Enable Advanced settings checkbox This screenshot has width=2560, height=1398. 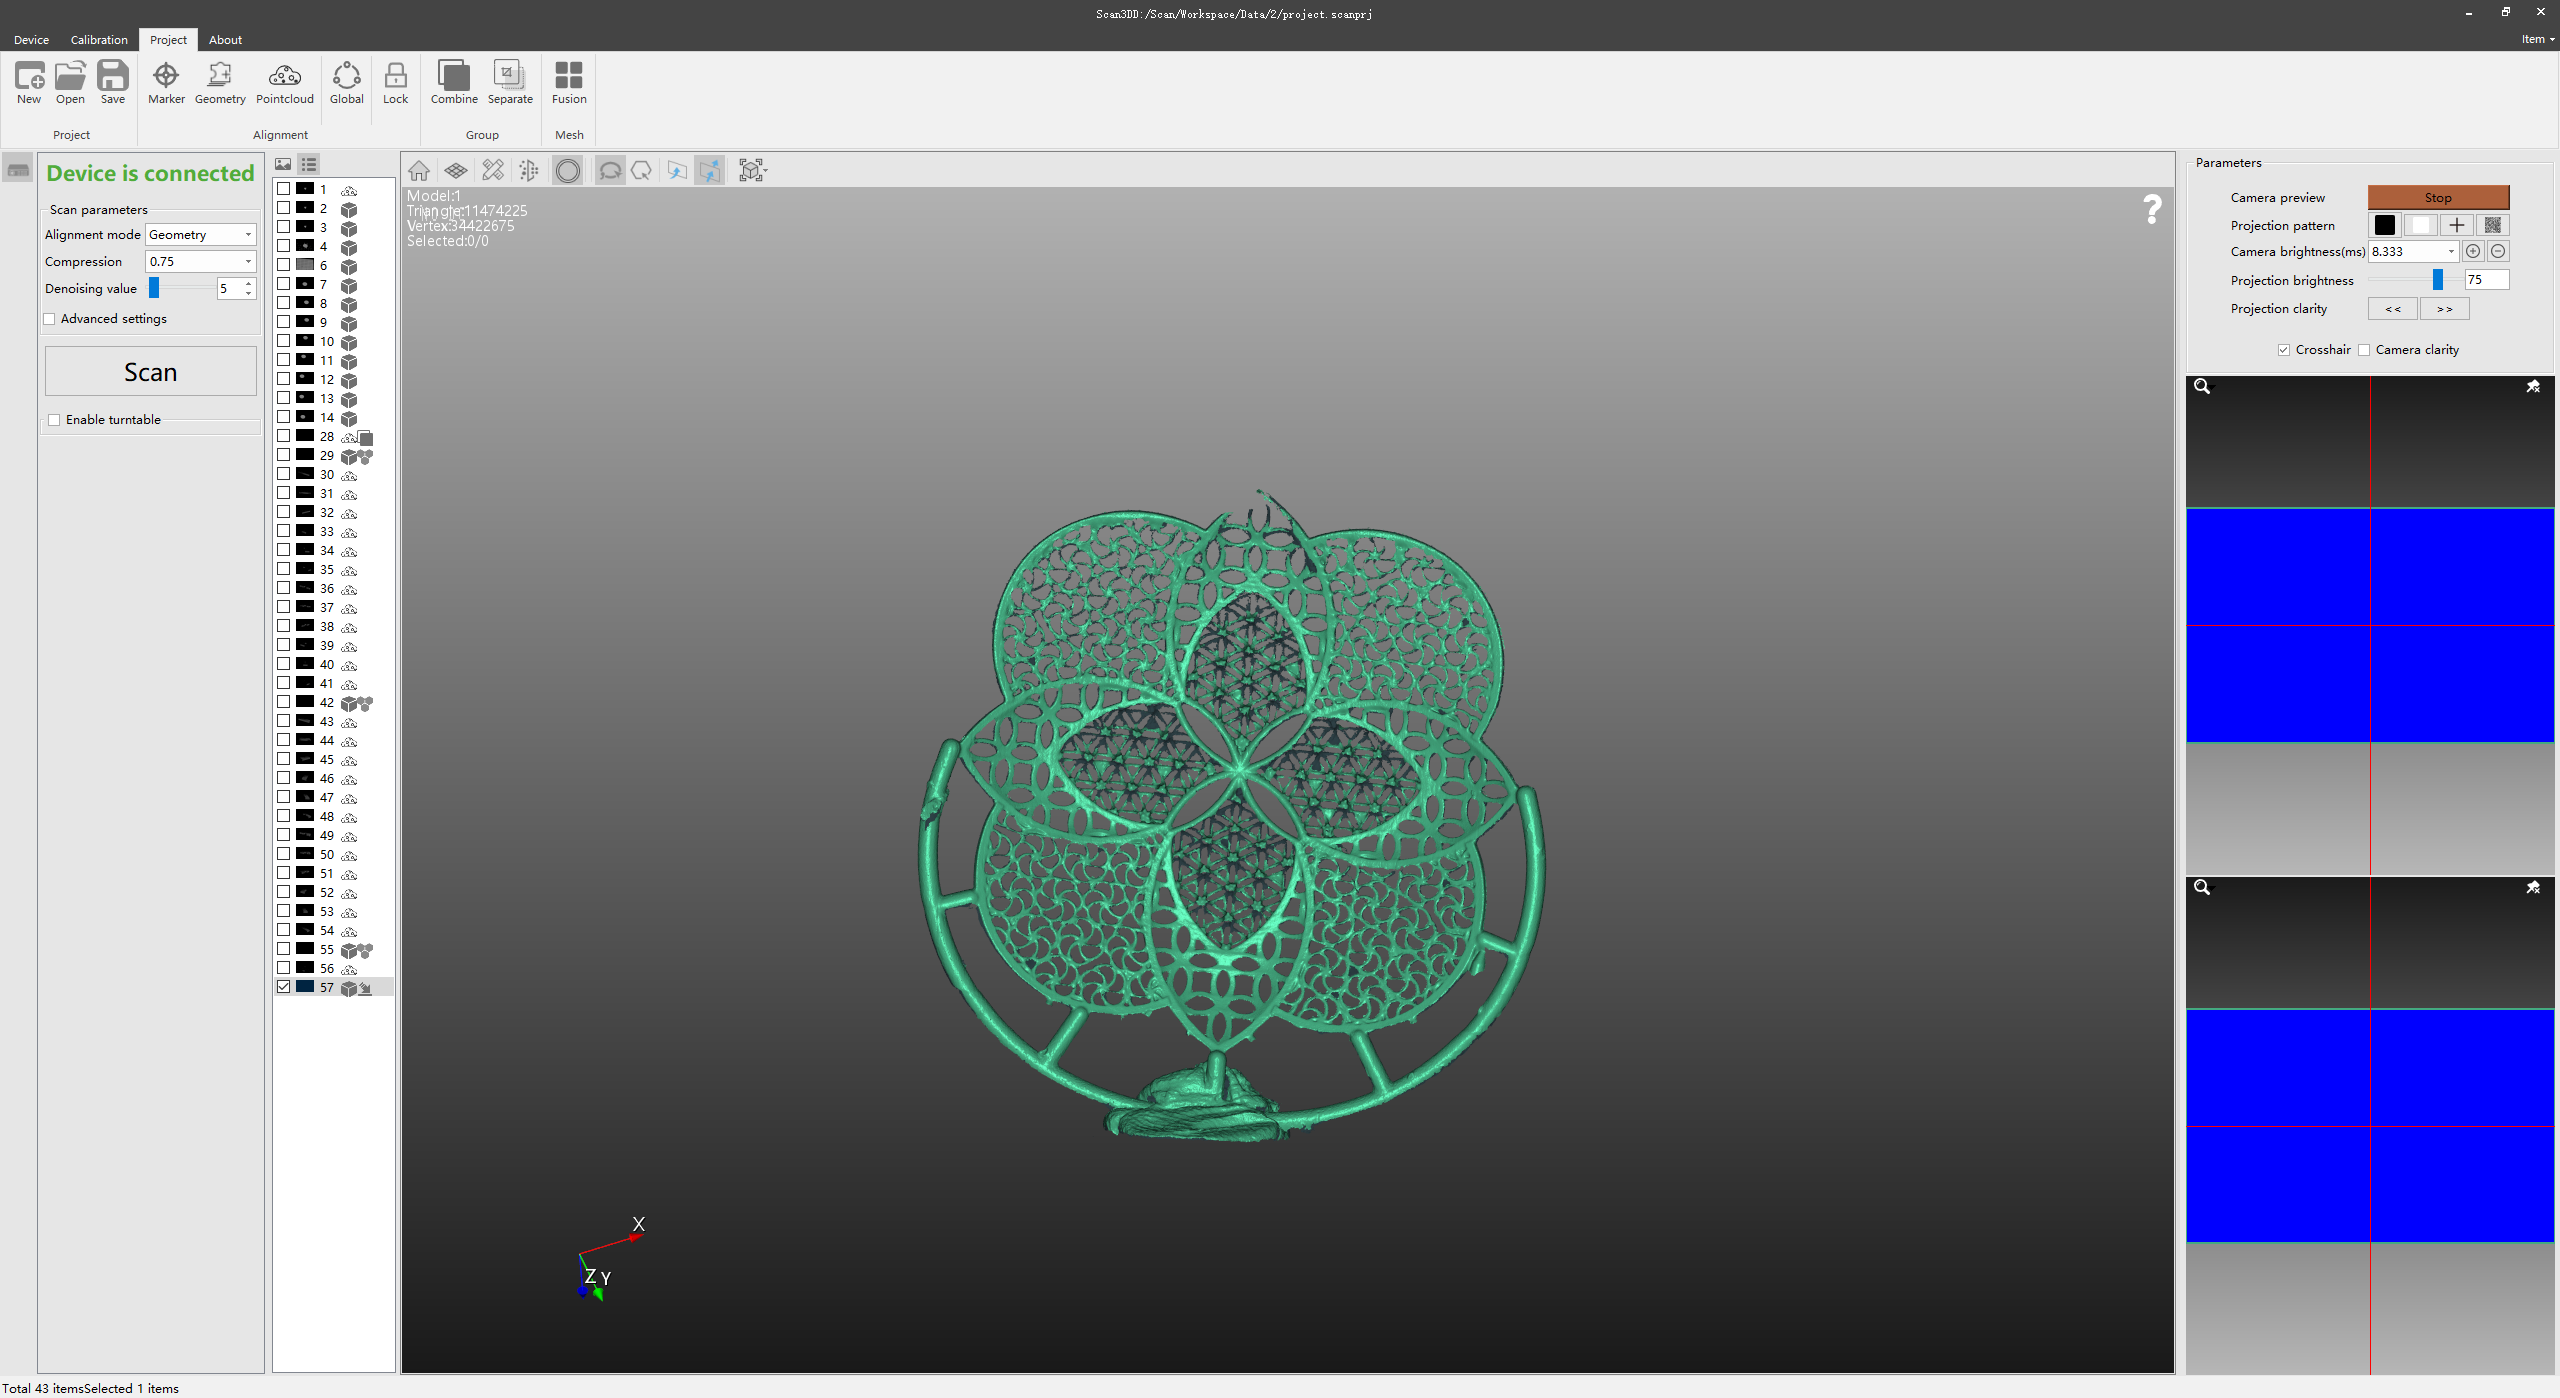(50, 319)
